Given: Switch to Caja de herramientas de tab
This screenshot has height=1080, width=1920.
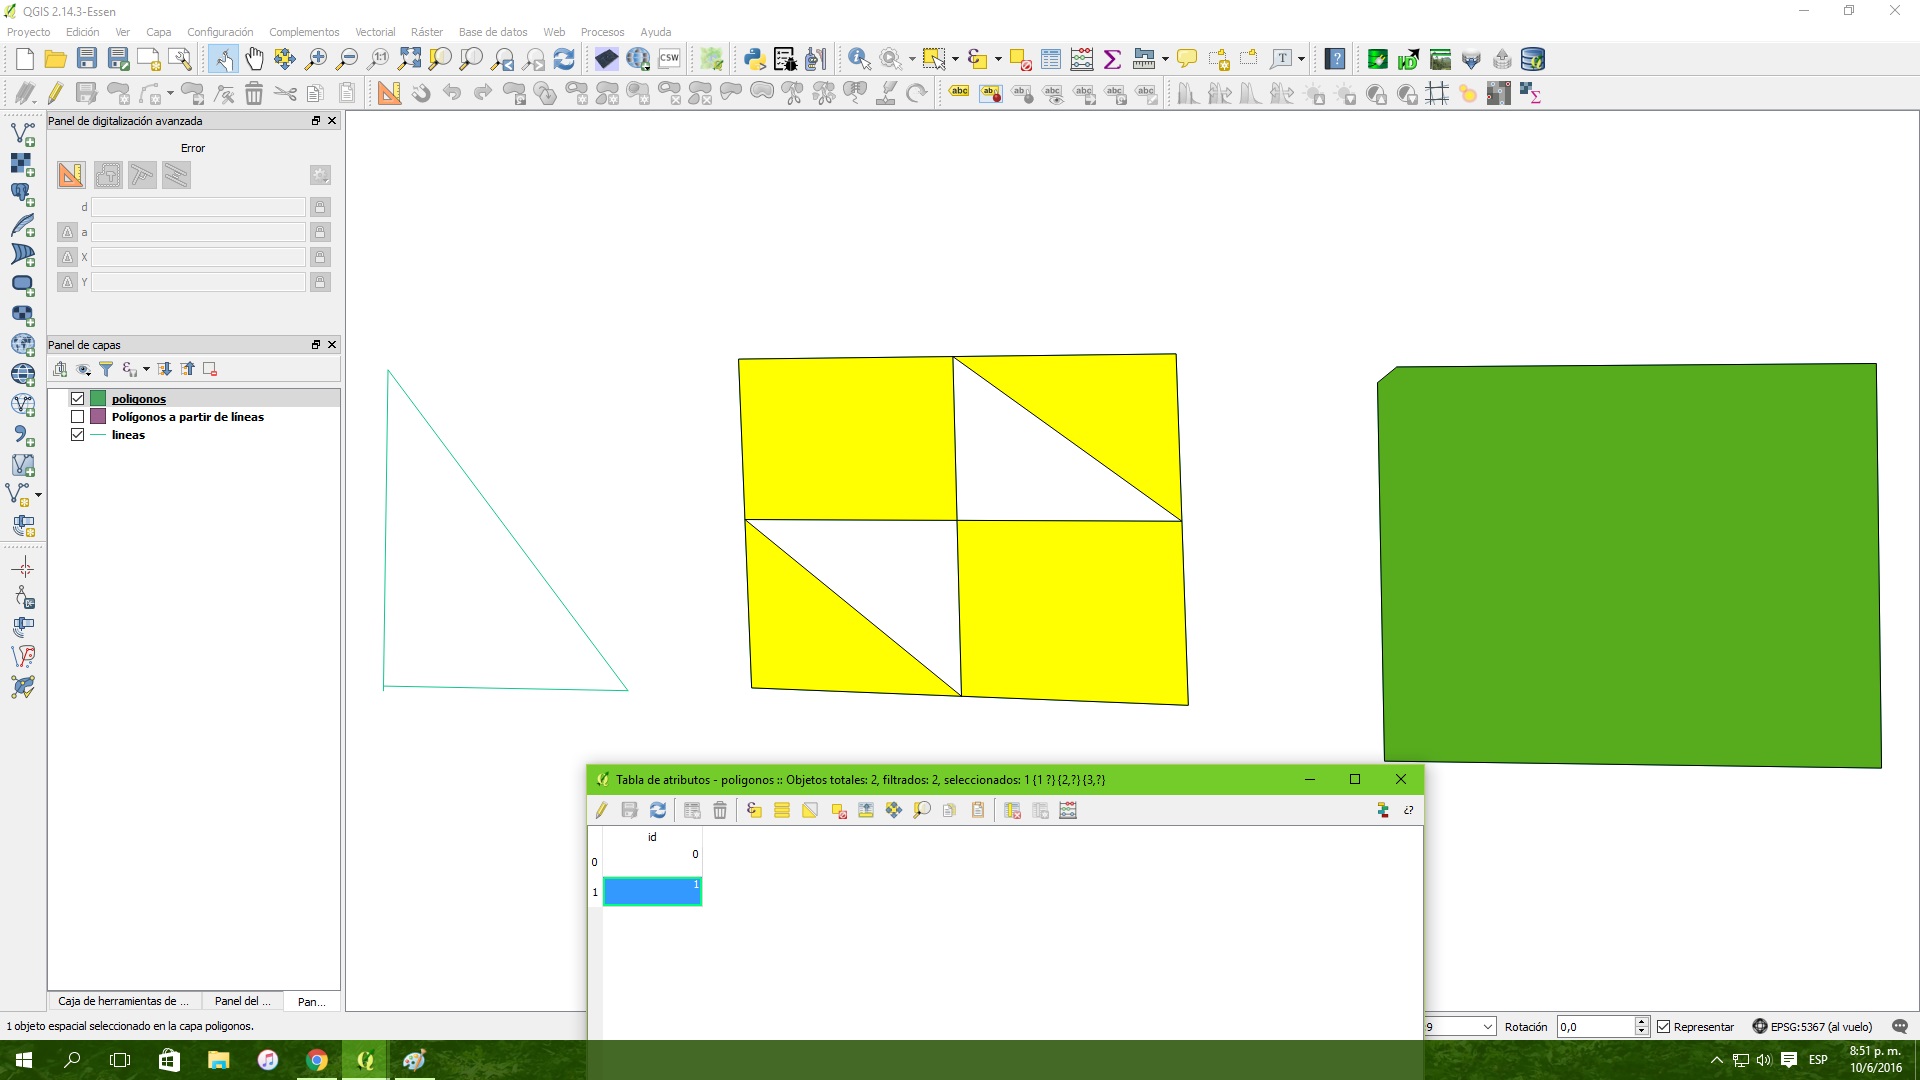Looking at the screenshot, I should pos(123,1001).
